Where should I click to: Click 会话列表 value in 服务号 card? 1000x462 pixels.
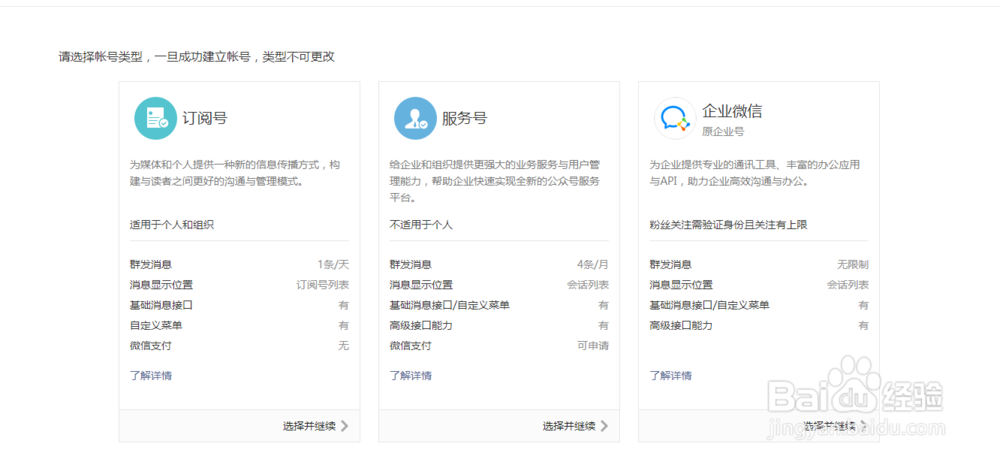point(588,285)
